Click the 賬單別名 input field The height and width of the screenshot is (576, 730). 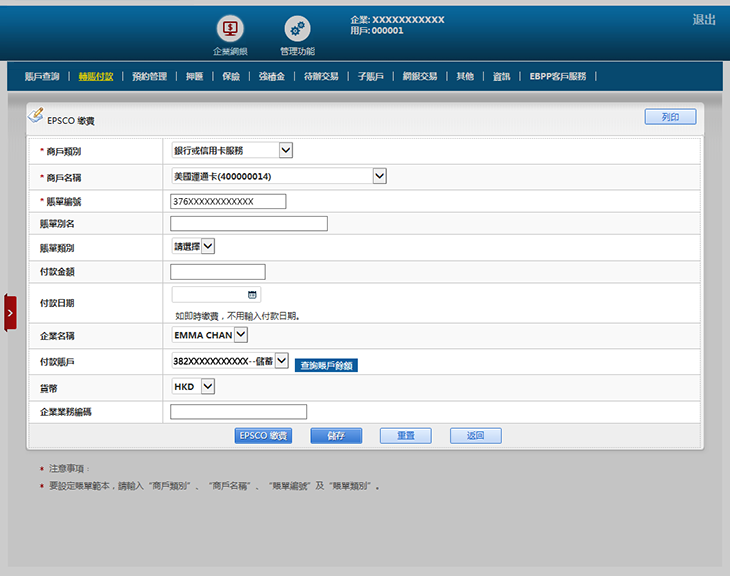tap(249, 224)
